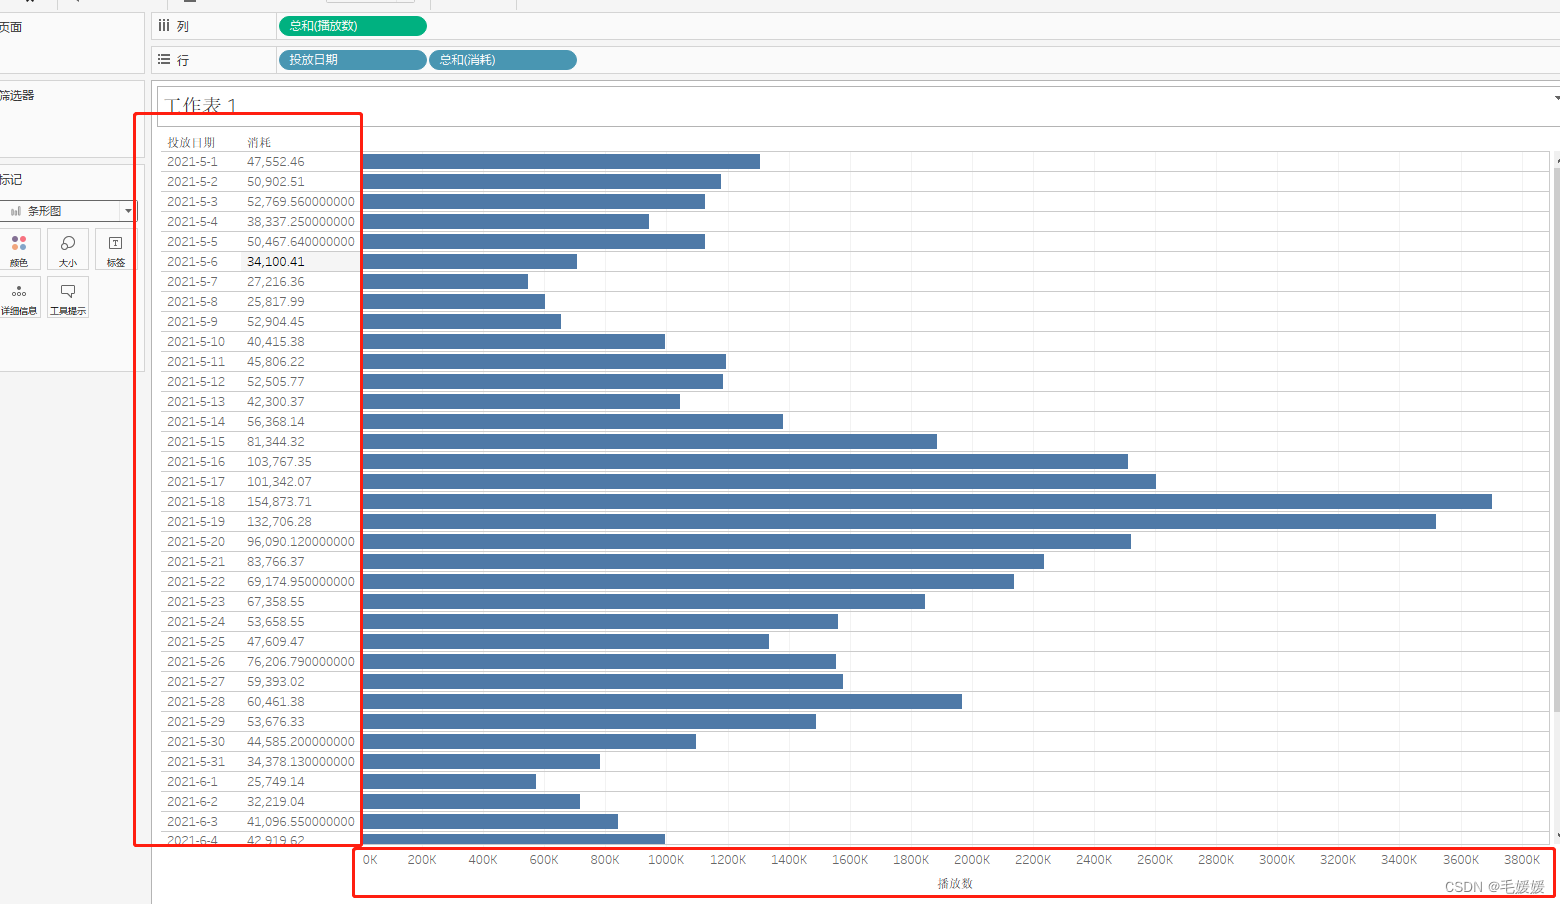
Task: Select the 消耗 column header
Action: pos(259,142)
